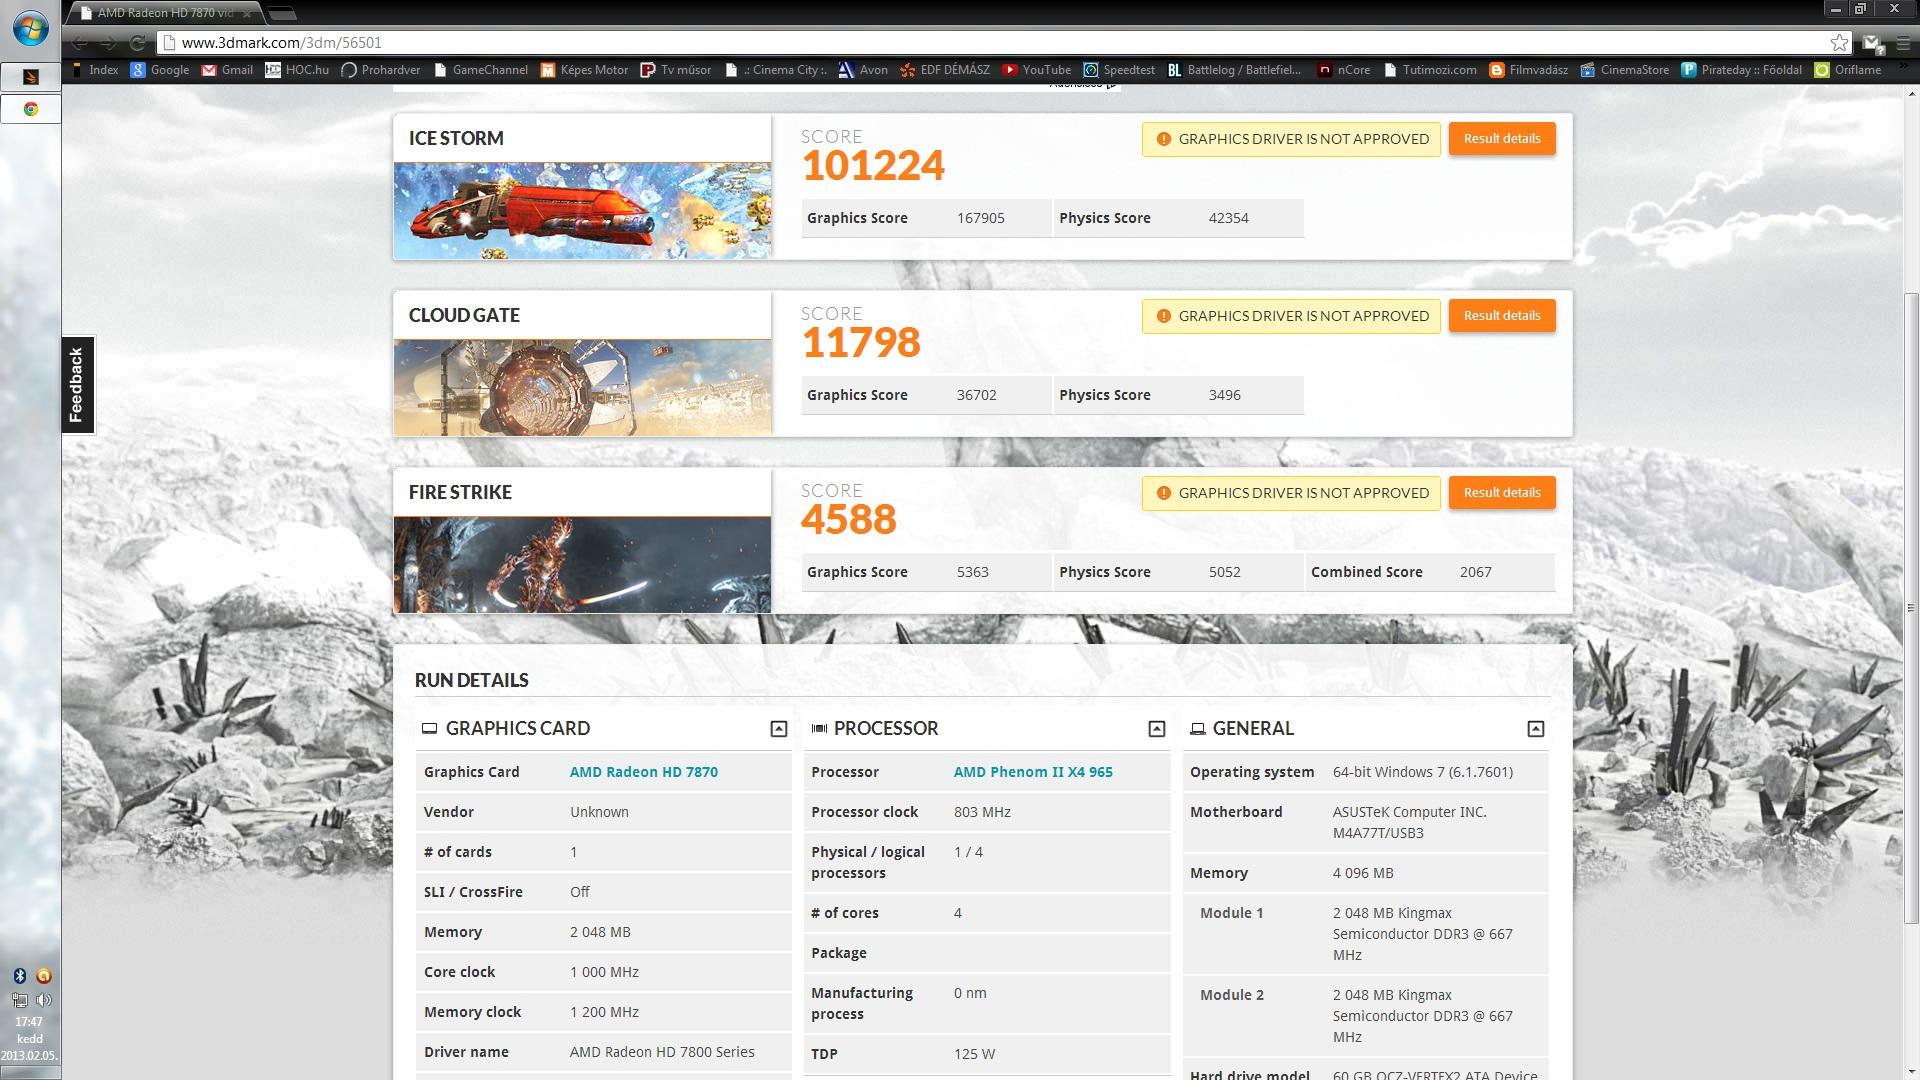Image resolution: width=1920 pixels, height=1080 pixels.
Task: Go back with the browser back arrow
Action: pos(79,43)
